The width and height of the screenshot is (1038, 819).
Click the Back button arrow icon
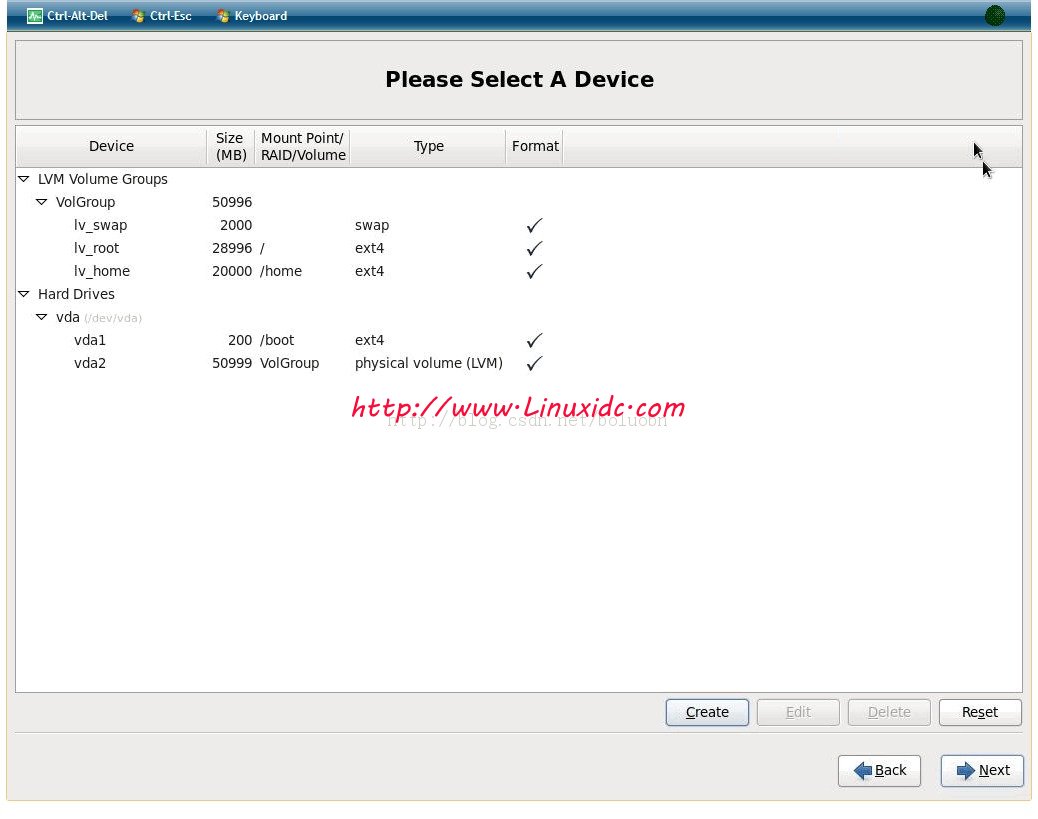862,770
